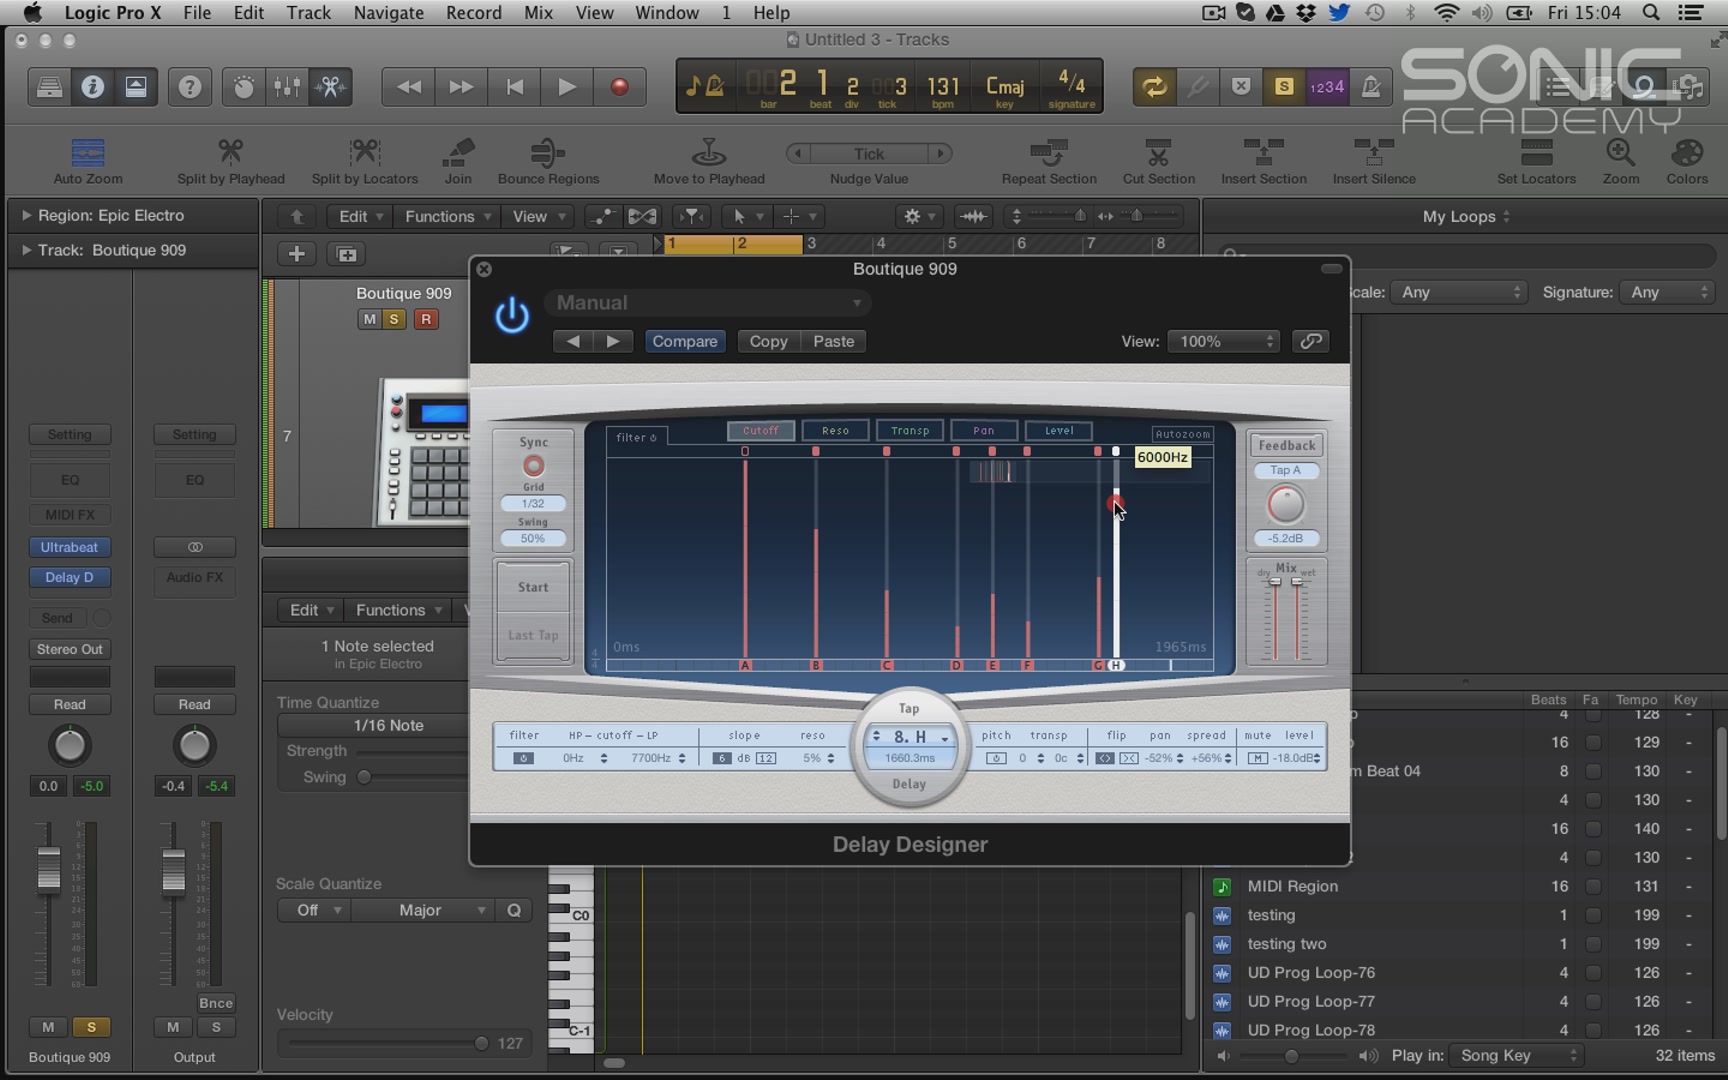
Task: Open the Mix menu
Action: point(538,12)
